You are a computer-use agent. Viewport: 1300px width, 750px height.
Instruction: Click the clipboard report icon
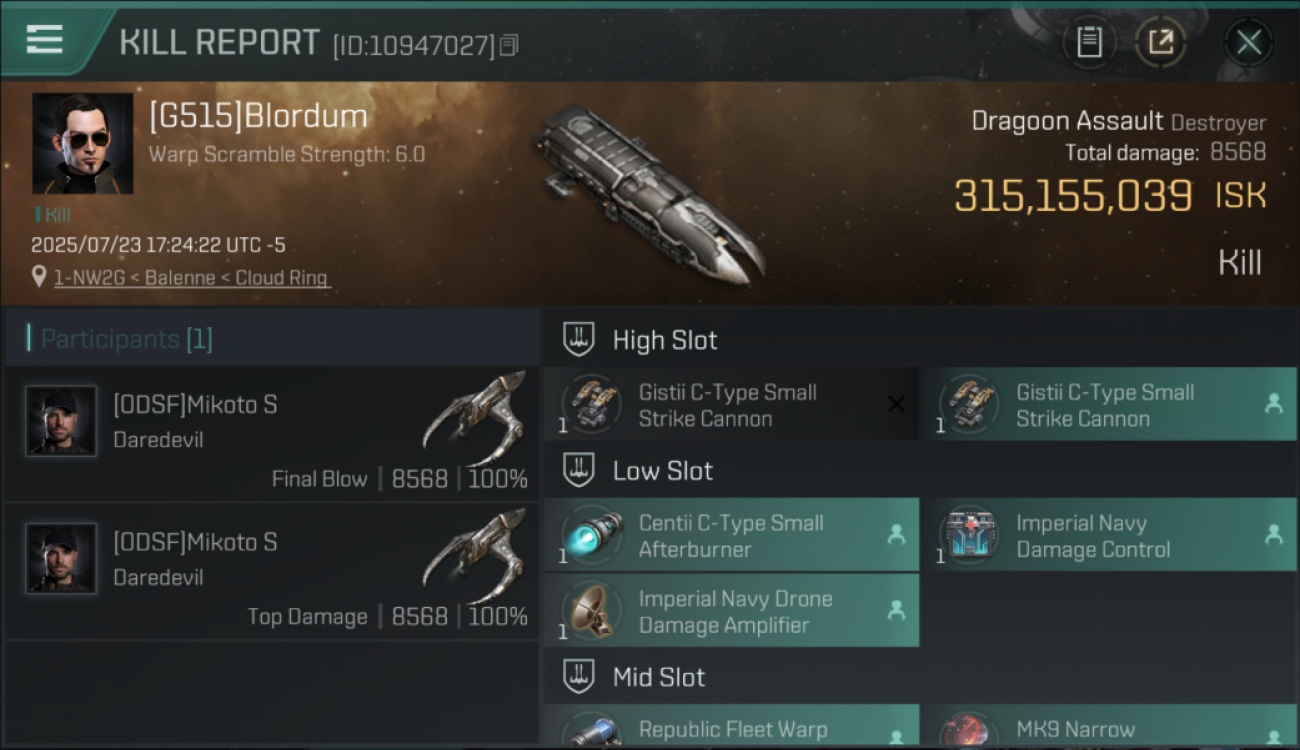click(x=1089, y=42)
